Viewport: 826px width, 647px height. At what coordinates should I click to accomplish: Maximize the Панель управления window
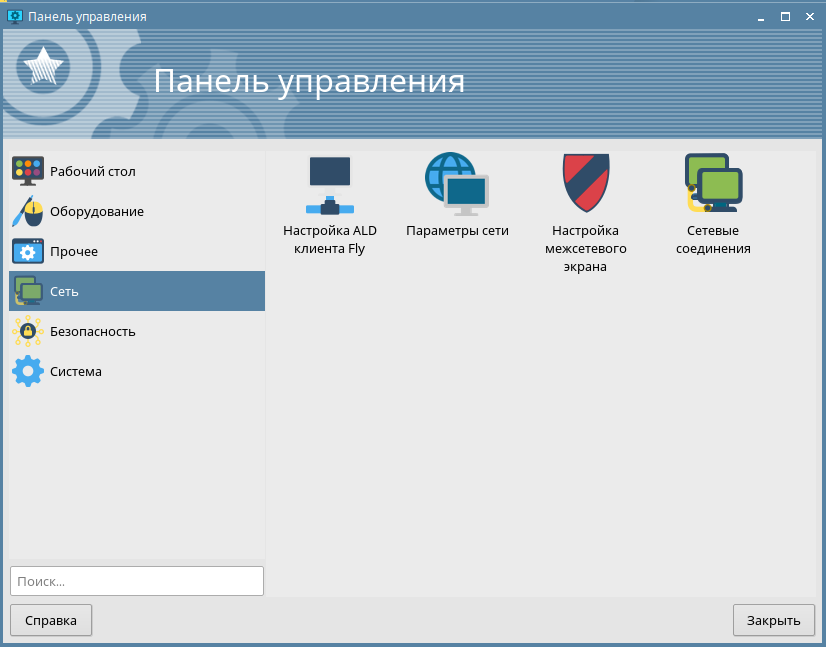tap(785, 17)
